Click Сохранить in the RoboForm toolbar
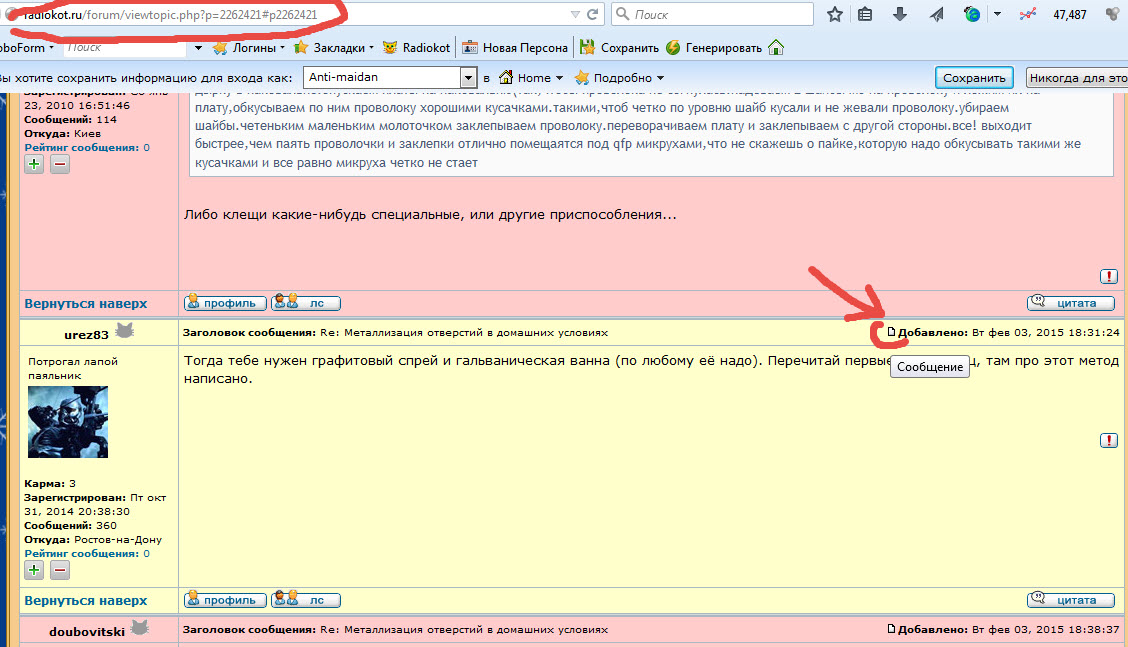Screen dimensions: 1128x647 tap(619, 48)
